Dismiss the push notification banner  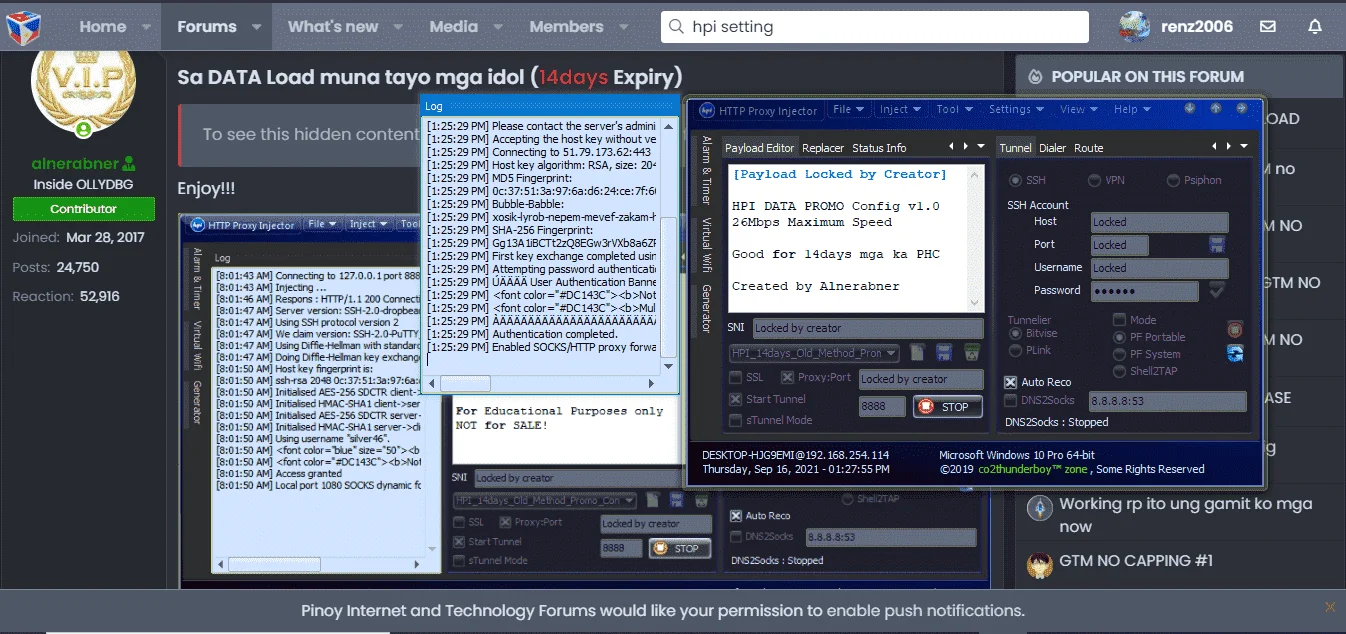1330,607
